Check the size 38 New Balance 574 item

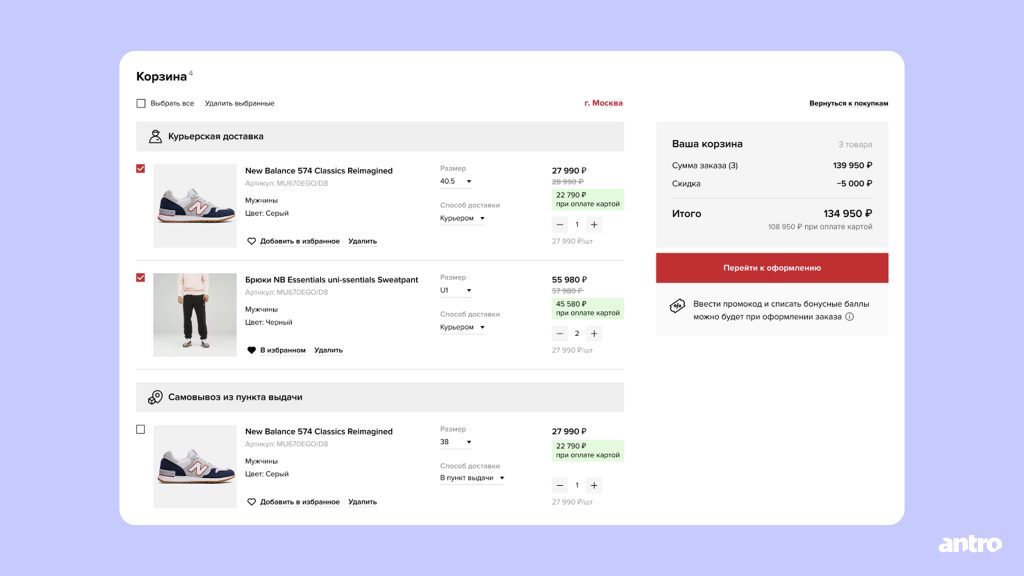tap(140, 430)
